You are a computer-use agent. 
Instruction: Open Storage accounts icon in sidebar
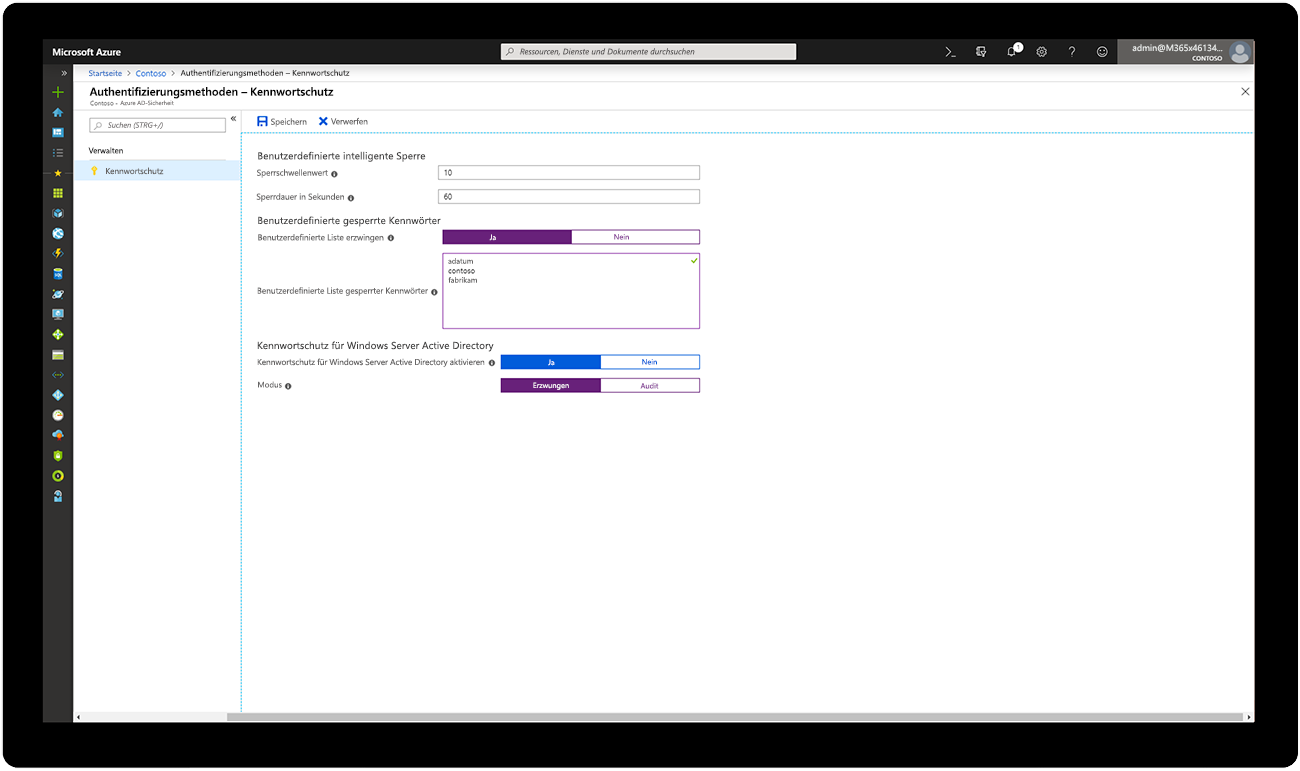click(x=58, y=355)
